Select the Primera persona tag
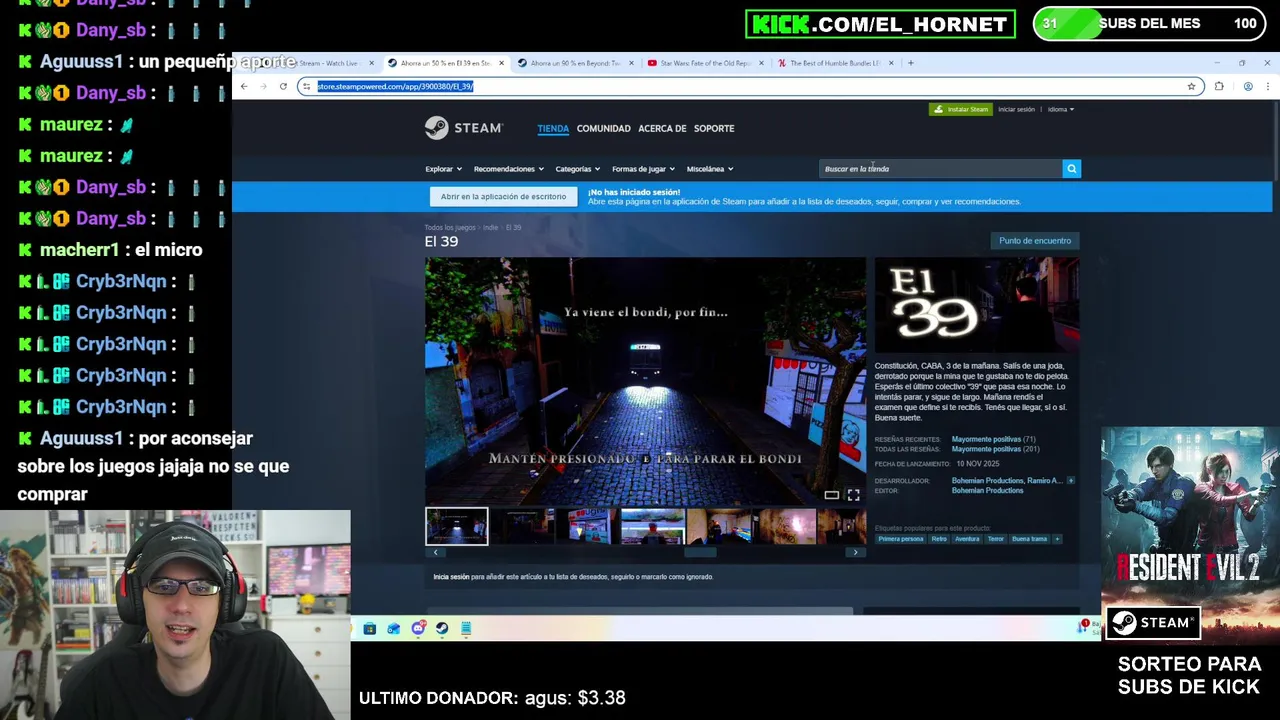The image size is (1280, 720). [x=900, y=539]
